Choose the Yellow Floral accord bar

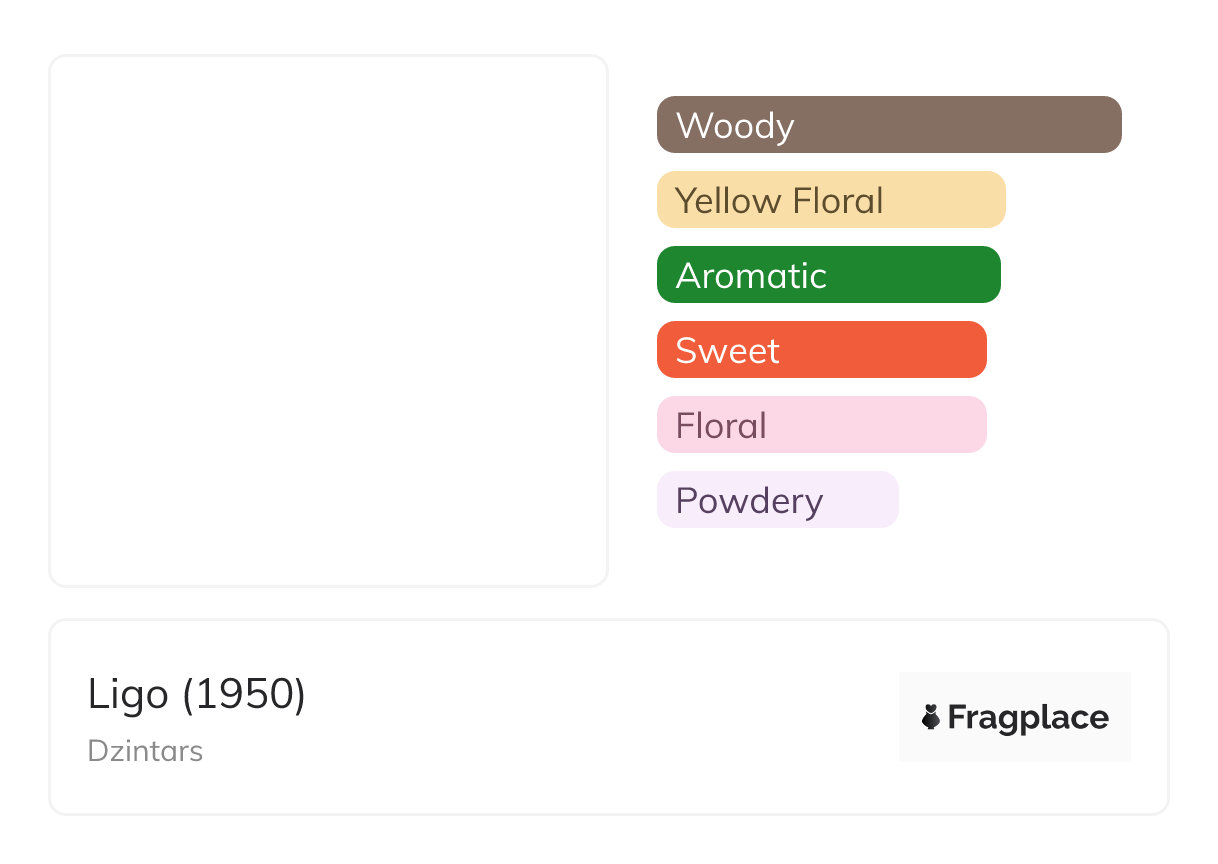[831, 200]
